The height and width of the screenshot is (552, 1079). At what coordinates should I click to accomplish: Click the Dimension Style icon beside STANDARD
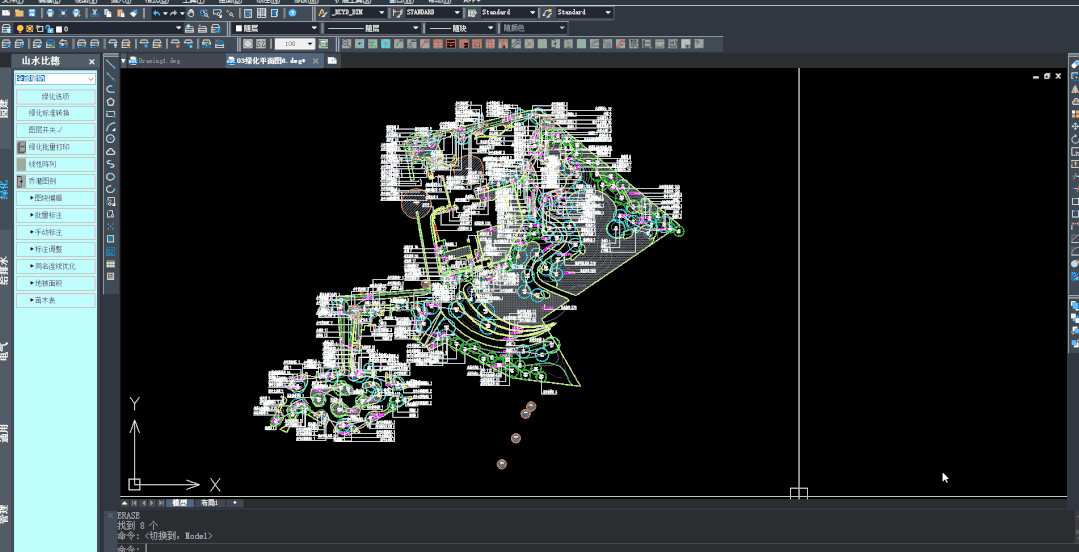point(398,13)
